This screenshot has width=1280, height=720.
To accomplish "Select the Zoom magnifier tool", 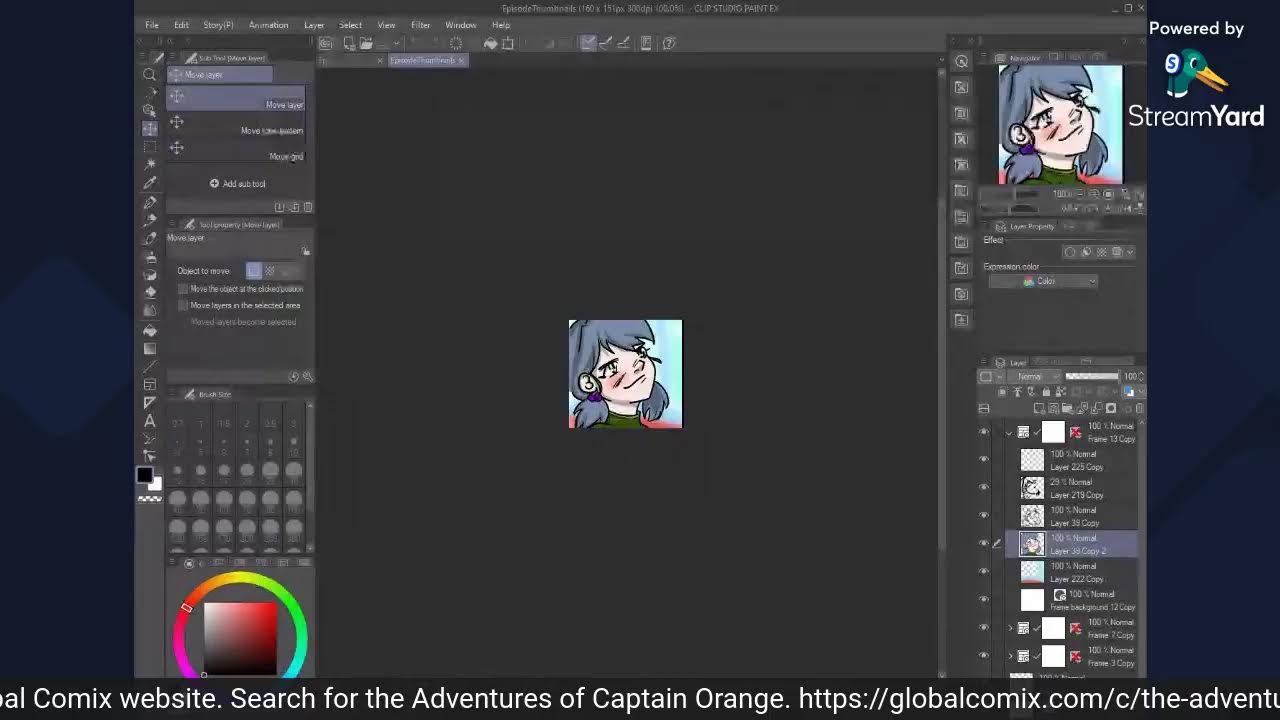I will (x=149, y=74).
